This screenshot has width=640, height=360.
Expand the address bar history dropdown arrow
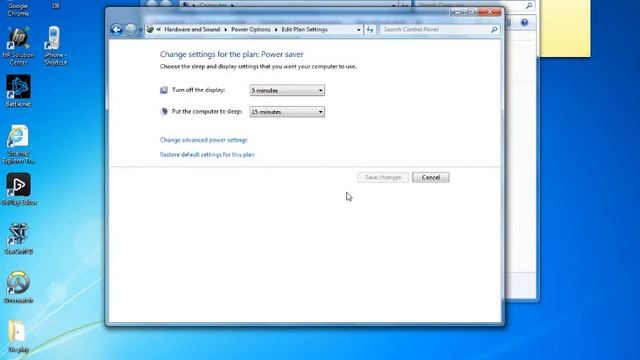(358, 29)
